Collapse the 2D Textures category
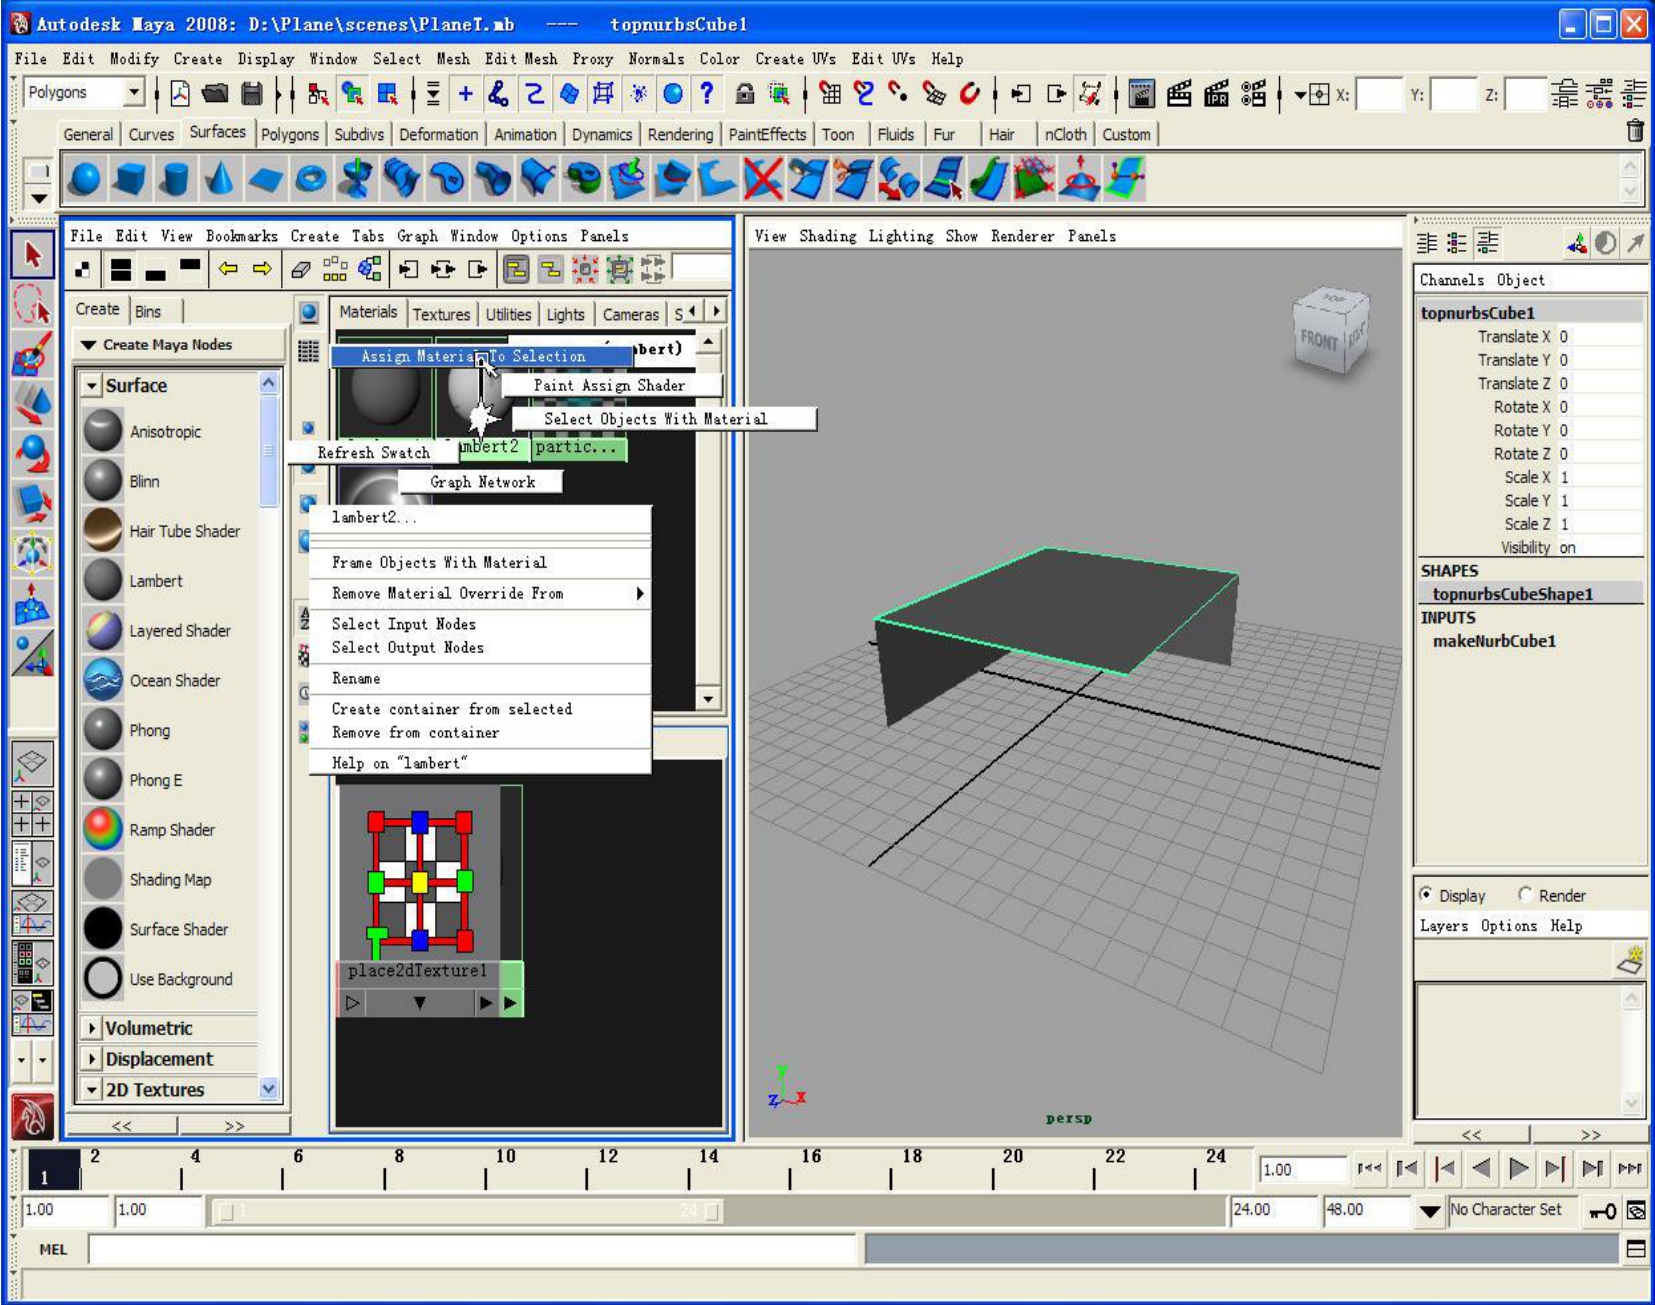 point(92,1090)
